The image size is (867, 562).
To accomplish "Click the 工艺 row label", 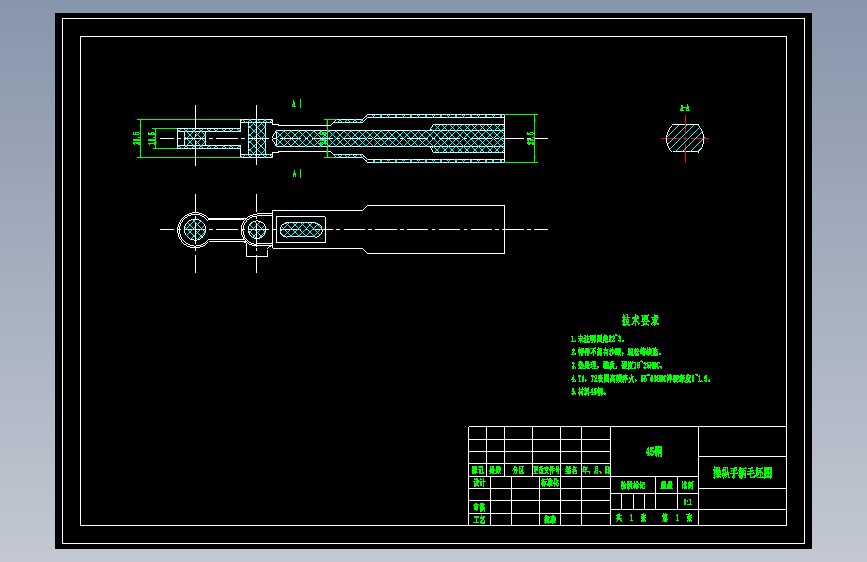I will (x=479, y=519).
